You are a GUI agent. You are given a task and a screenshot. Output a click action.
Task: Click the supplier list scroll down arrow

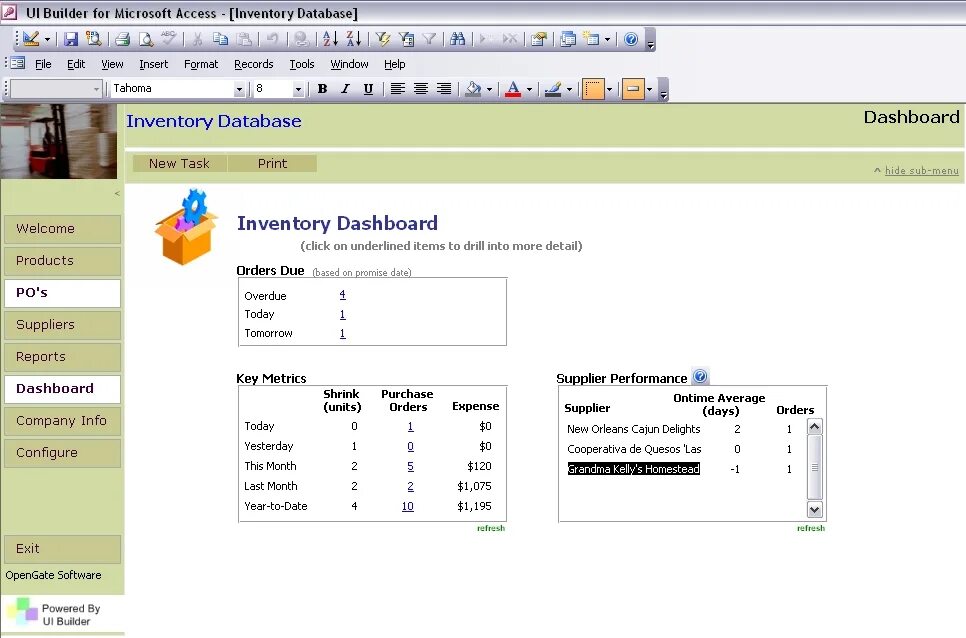[x=814, y=509]
